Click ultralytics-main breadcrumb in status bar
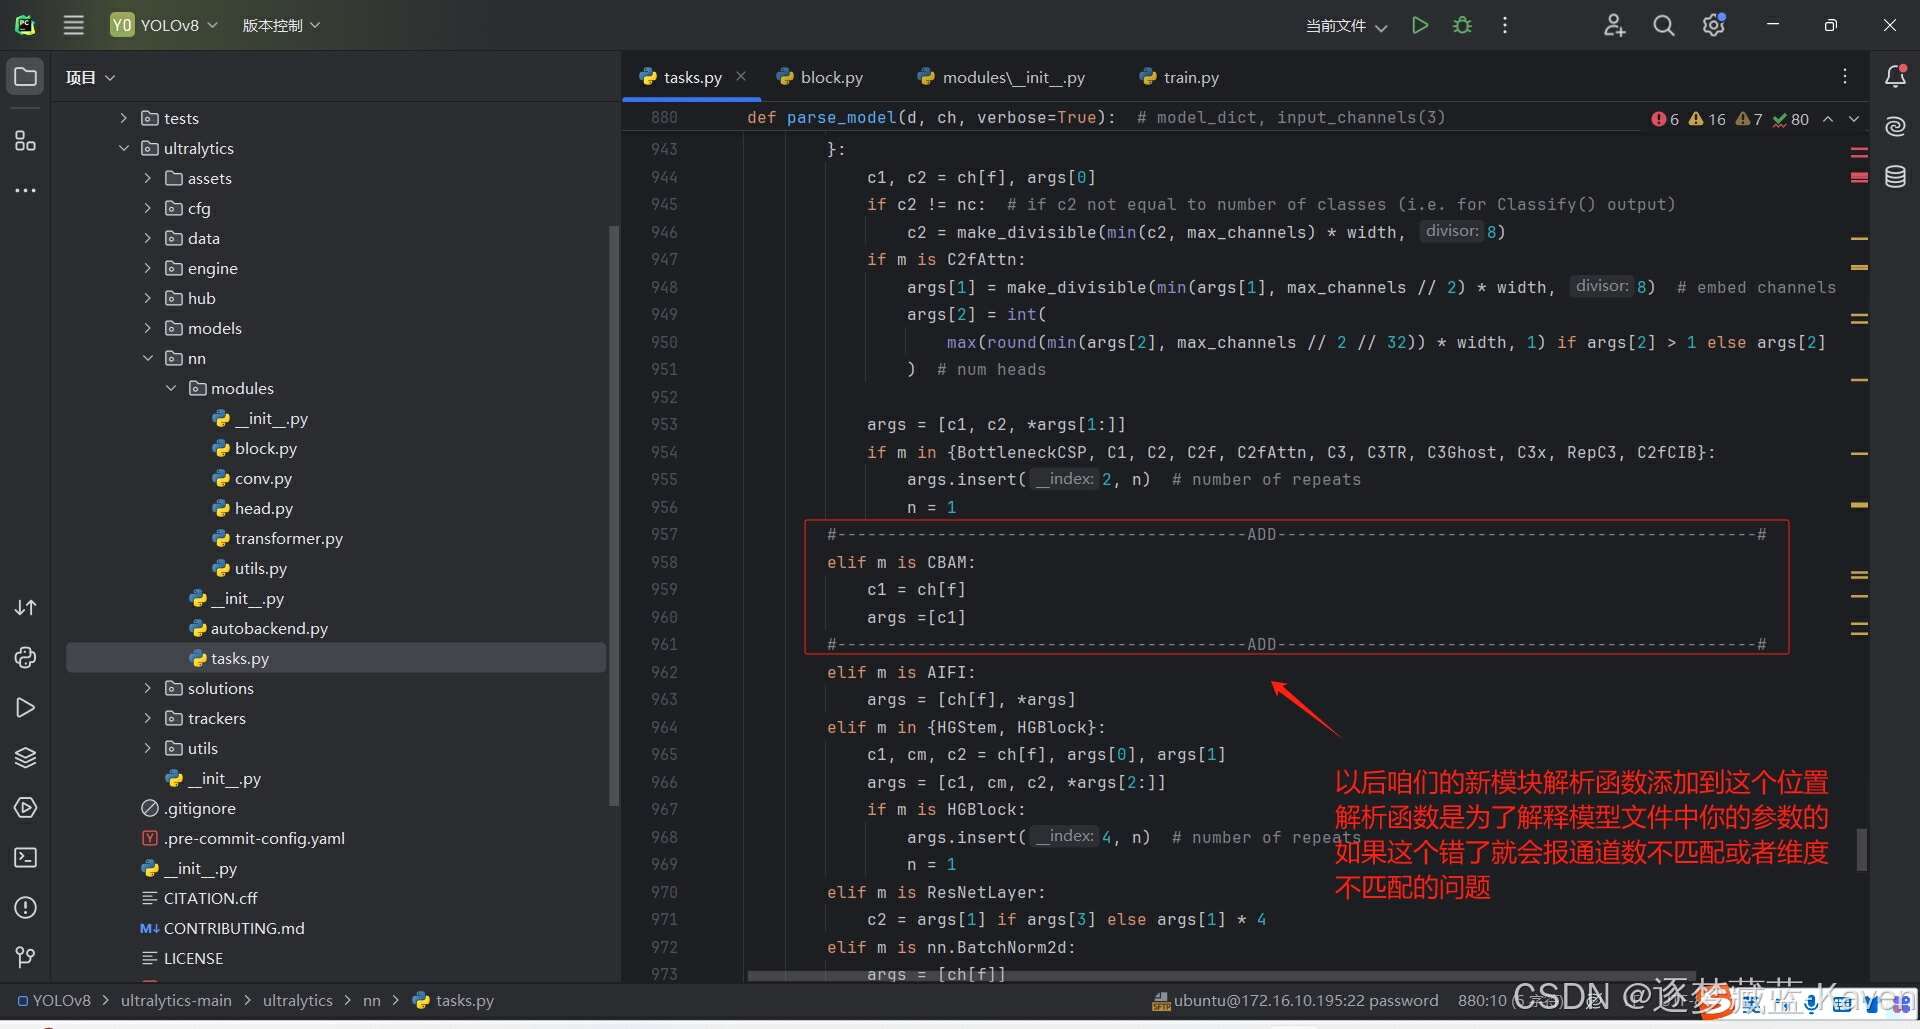 click(x=176, y=1000)
